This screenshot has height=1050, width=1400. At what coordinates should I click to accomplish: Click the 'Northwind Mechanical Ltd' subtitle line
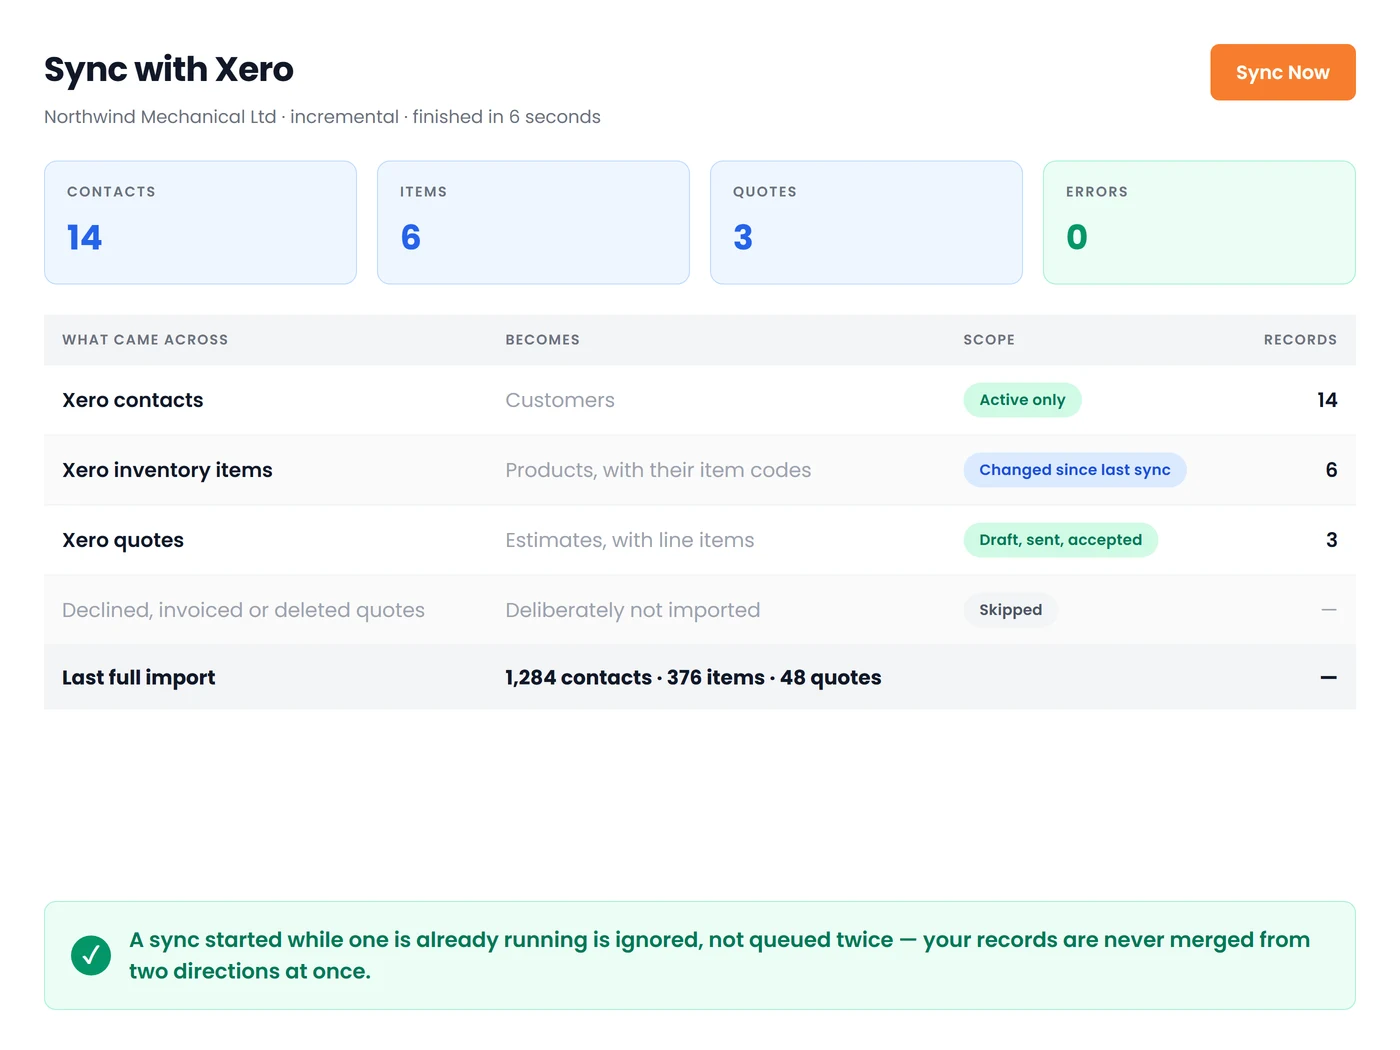pyautogui.click(x=322, y=117)
